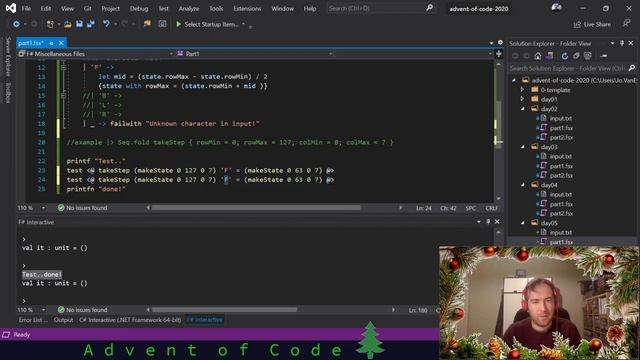Screen dimensions: 640x360
Task: Open the Server Explorer side tab
Action: pyautogui.click(x=8, y=56)
